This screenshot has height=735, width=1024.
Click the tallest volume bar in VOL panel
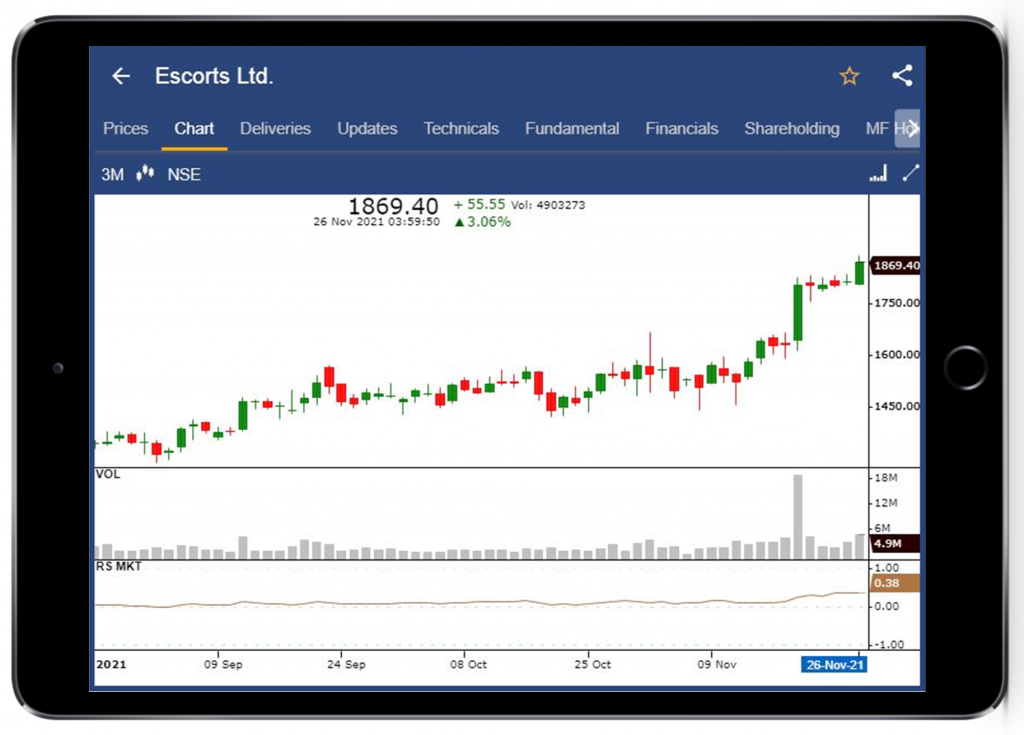[x=798, y=517]
